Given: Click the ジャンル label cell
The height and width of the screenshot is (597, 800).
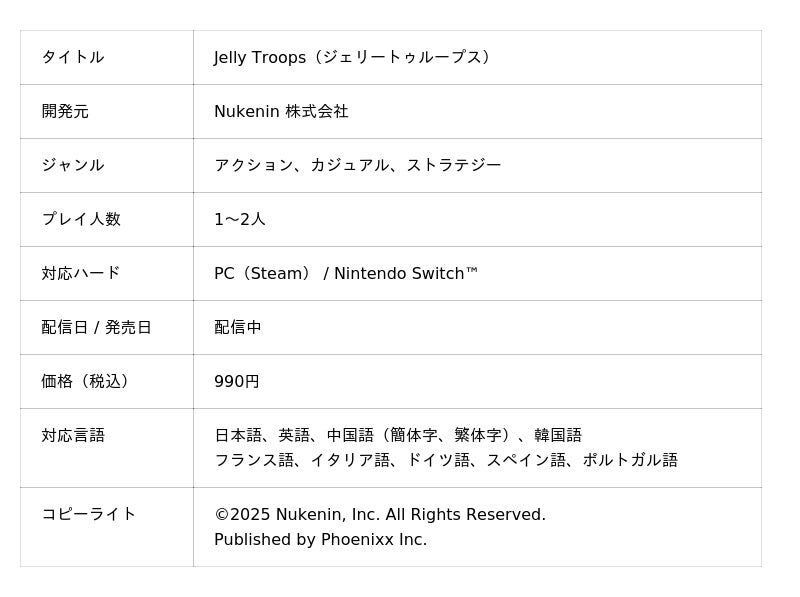Looking at the screenshot, I should (x=73, y=165).
